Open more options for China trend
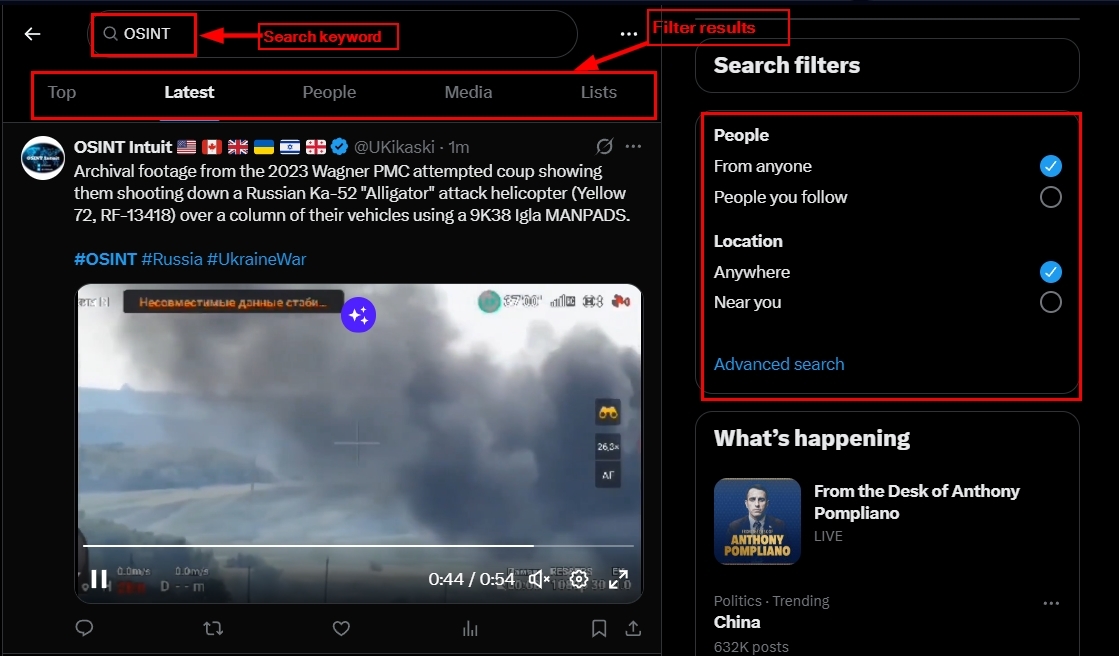The height and width of the screenshot is (656, 1119). (1050, 603)
